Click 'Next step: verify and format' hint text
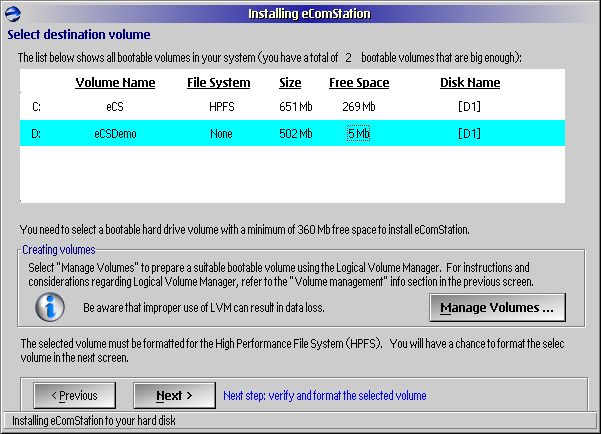Screen dimensions: 601x434 pos(325,395)
